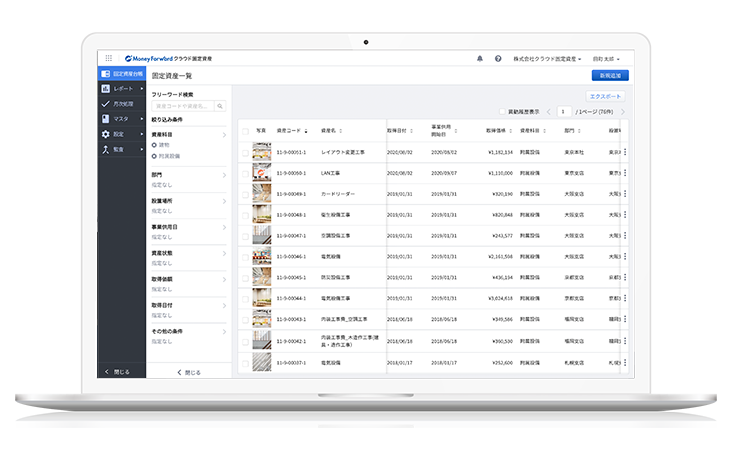Open the notifications bell

pyautogui.click(x=479, y=59)
